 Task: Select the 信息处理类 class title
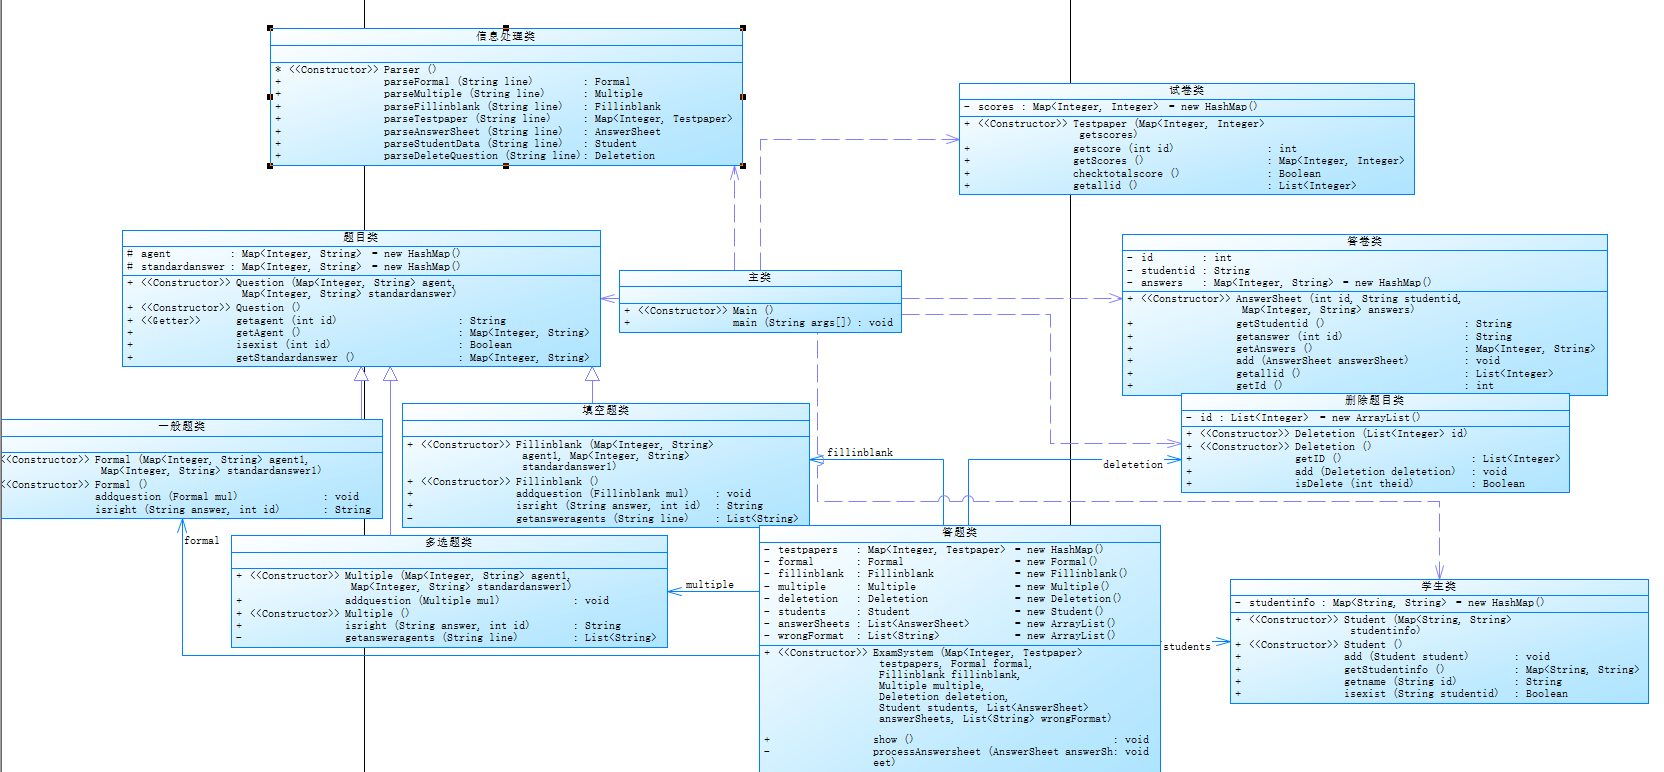(506, 36)
